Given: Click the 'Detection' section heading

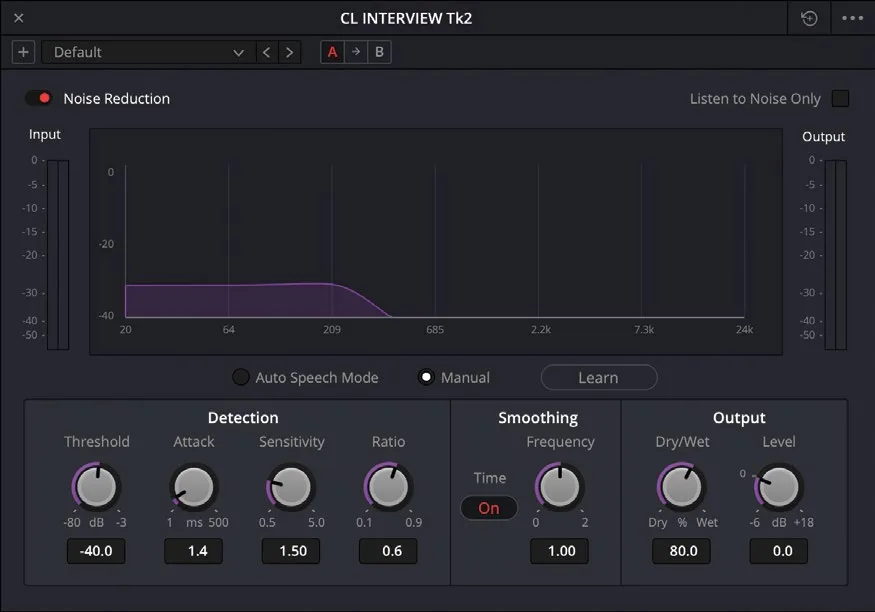Looking at the screenshot, I should click(x=243, y=418).
